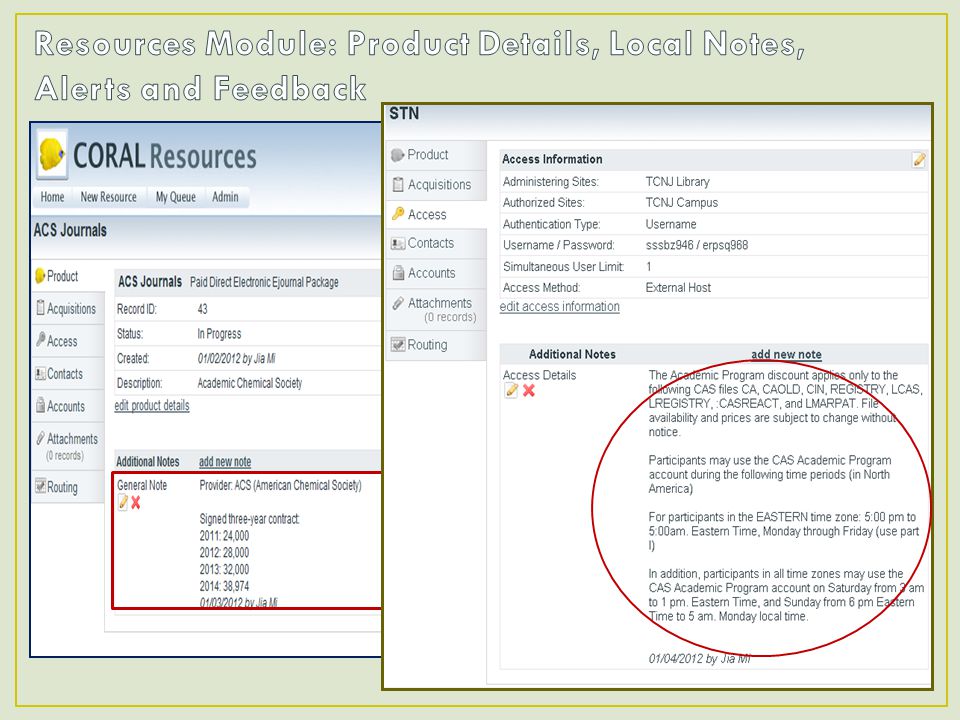
Task: Click the edit access information link
Action: [x=560, y=307]
